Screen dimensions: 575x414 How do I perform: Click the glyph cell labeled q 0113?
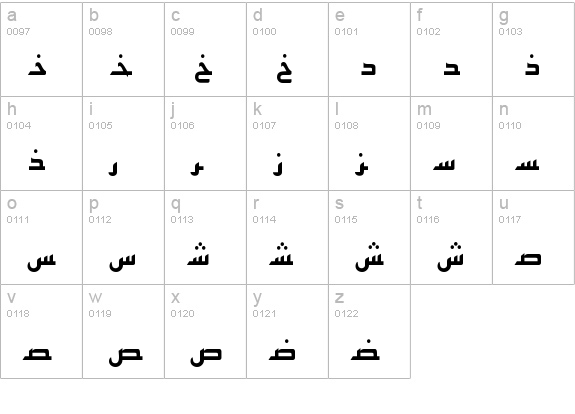(x=205, y=237)
